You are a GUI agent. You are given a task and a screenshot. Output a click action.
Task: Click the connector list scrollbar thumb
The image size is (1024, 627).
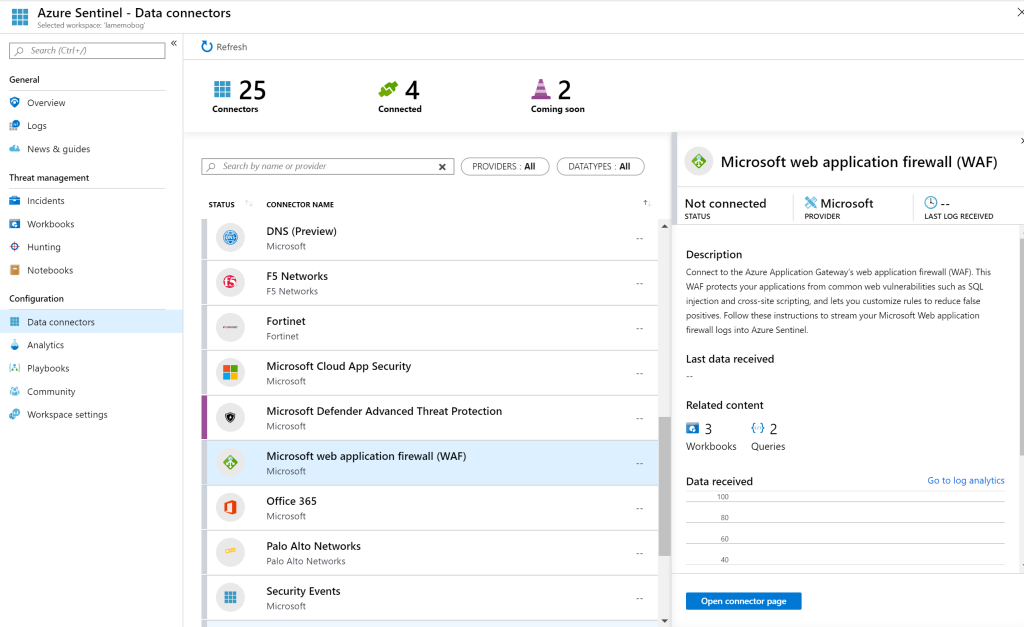pyautogui.click(x=665, y=487)
